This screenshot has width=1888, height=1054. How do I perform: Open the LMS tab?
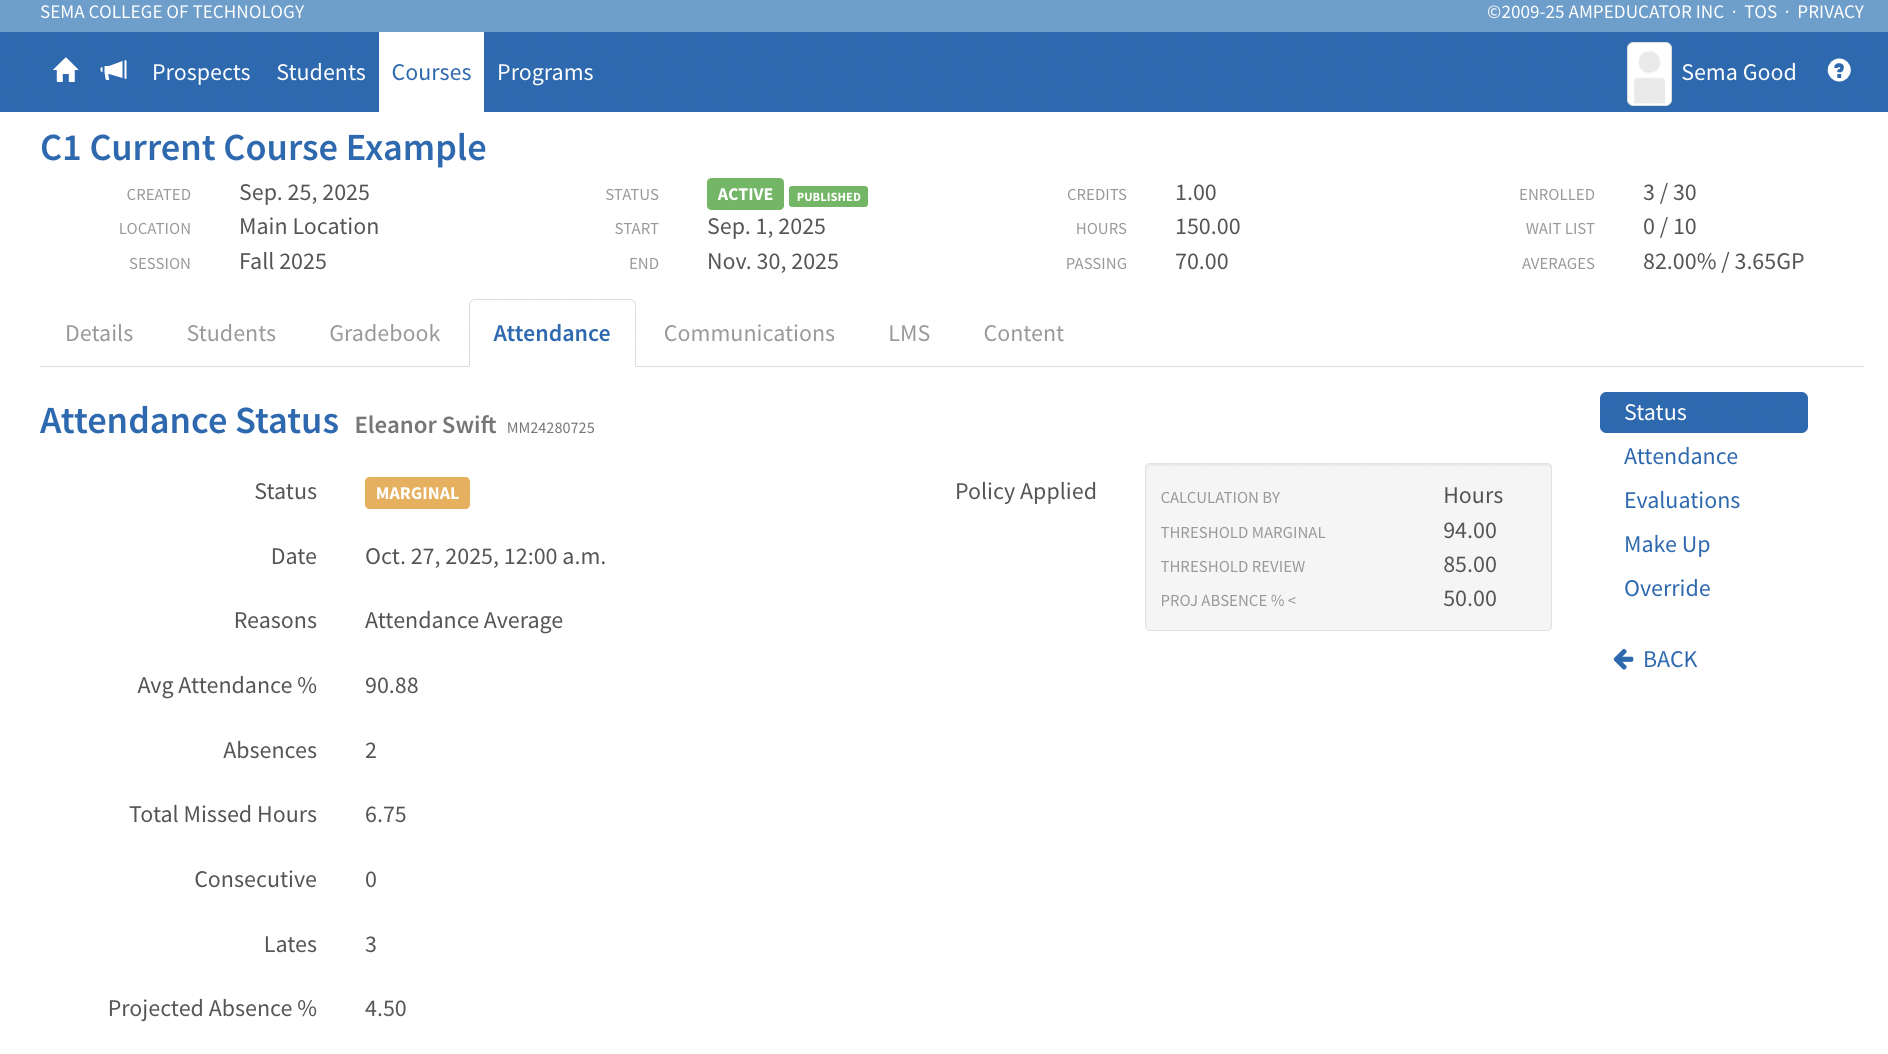pyautogui.click(x=908, y=333)
